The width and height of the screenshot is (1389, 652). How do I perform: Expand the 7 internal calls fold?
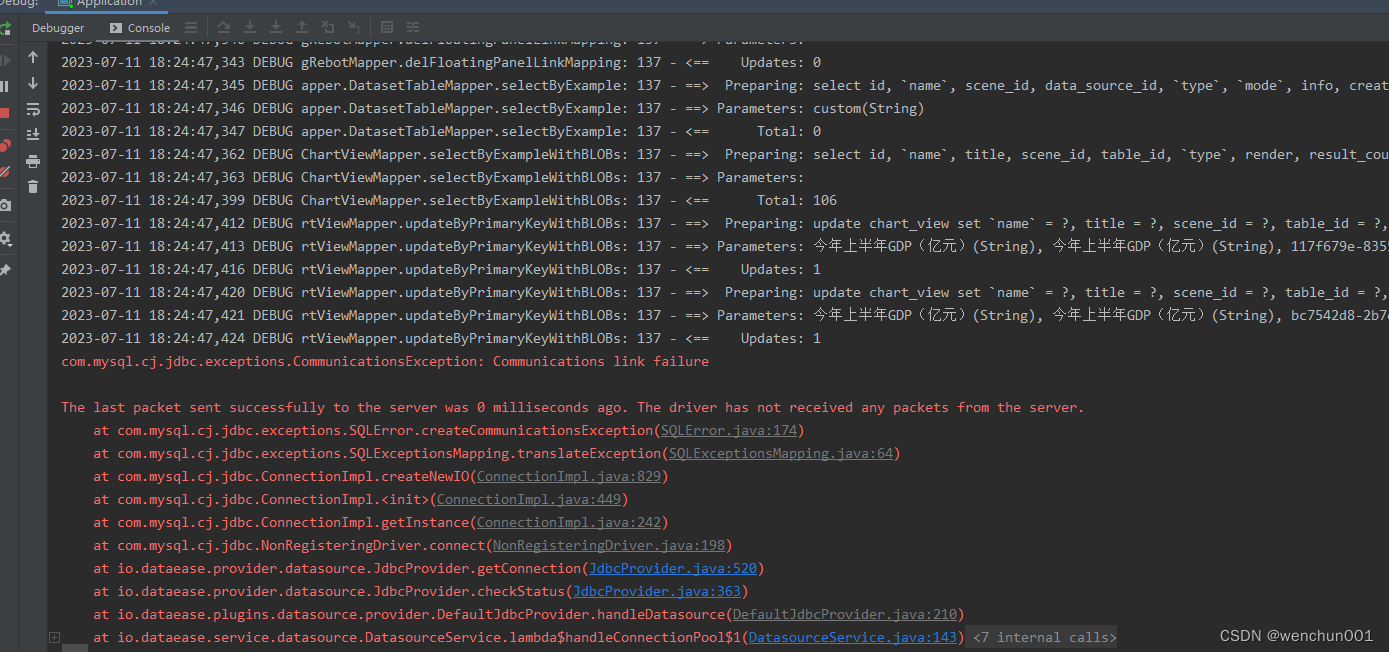coord(1042,638)
